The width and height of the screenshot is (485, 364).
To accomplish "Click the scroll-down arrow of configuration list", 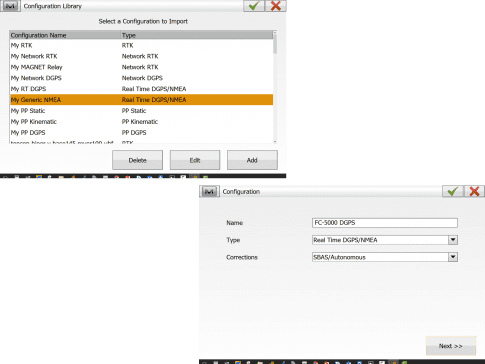I will coord(275,142).
